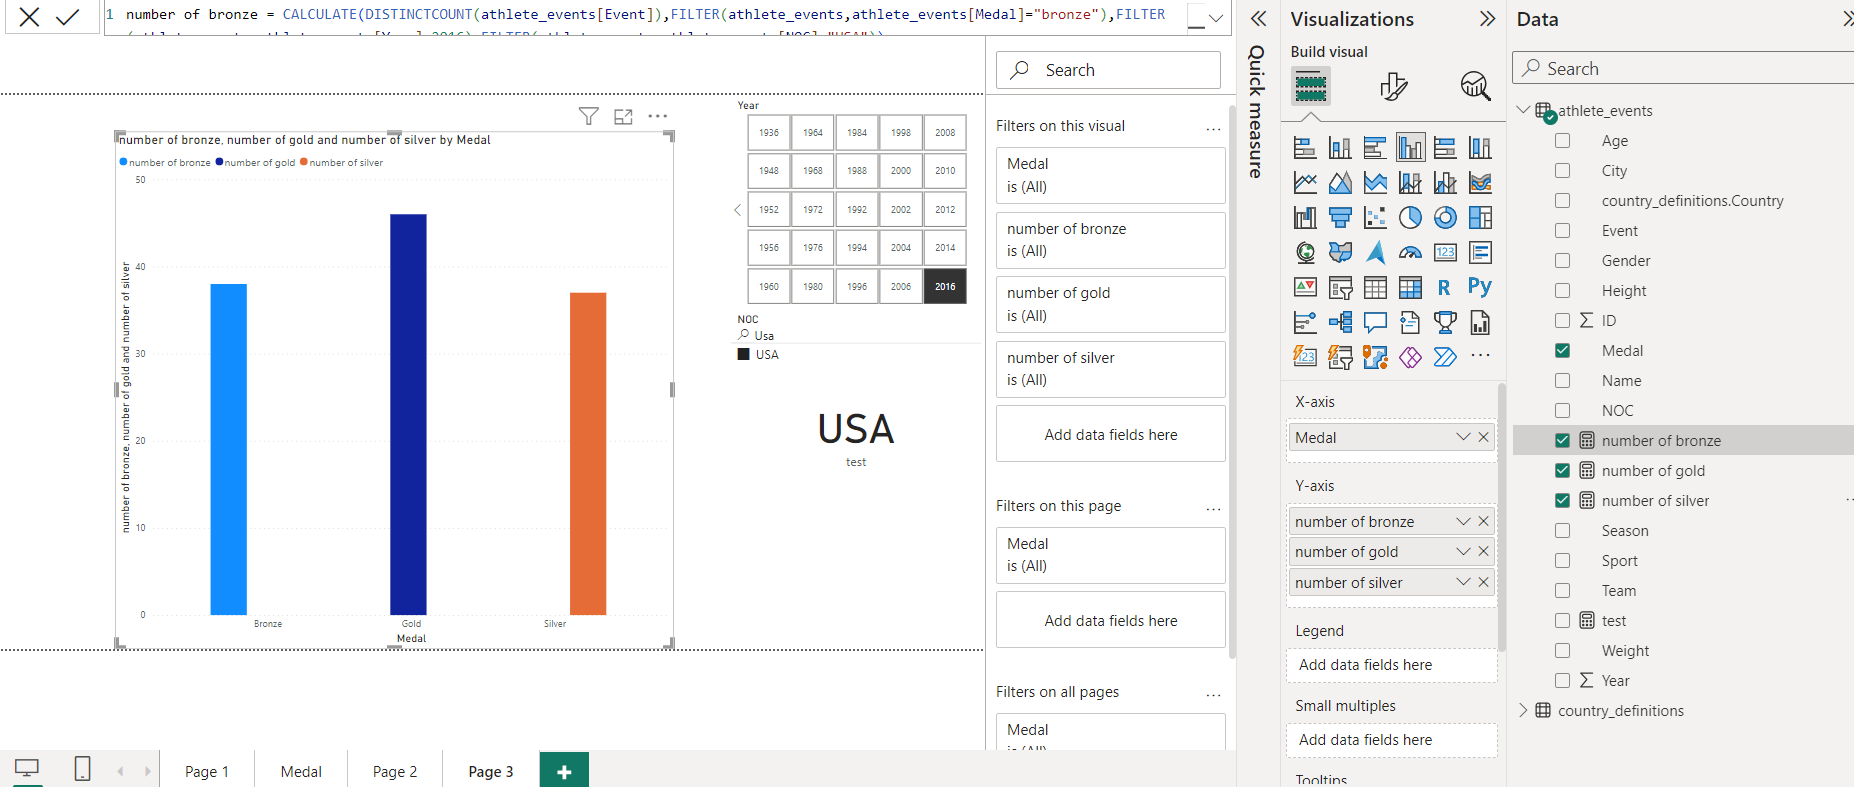
Task: Select year 2012 in the slicer
Action: click(945, 209)
